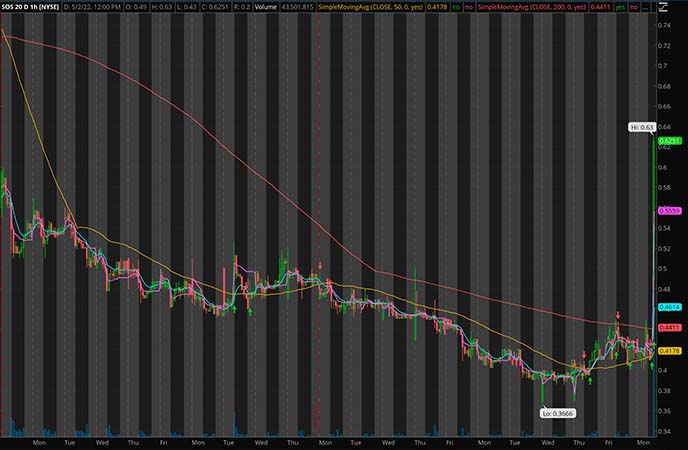Click the 0.34 price axis label

pos(664,432)
